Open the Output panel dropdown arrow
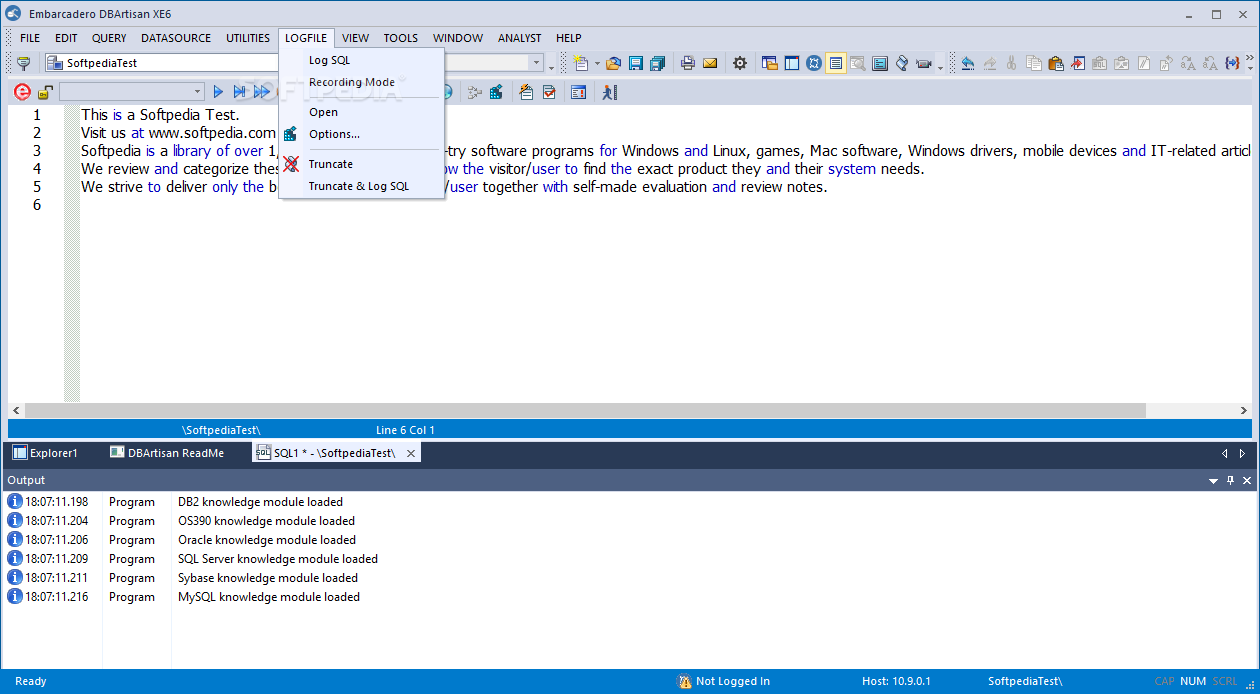Image resolution: width=1260 pixels, height=694 pixels. click(x=1213, y=481)
